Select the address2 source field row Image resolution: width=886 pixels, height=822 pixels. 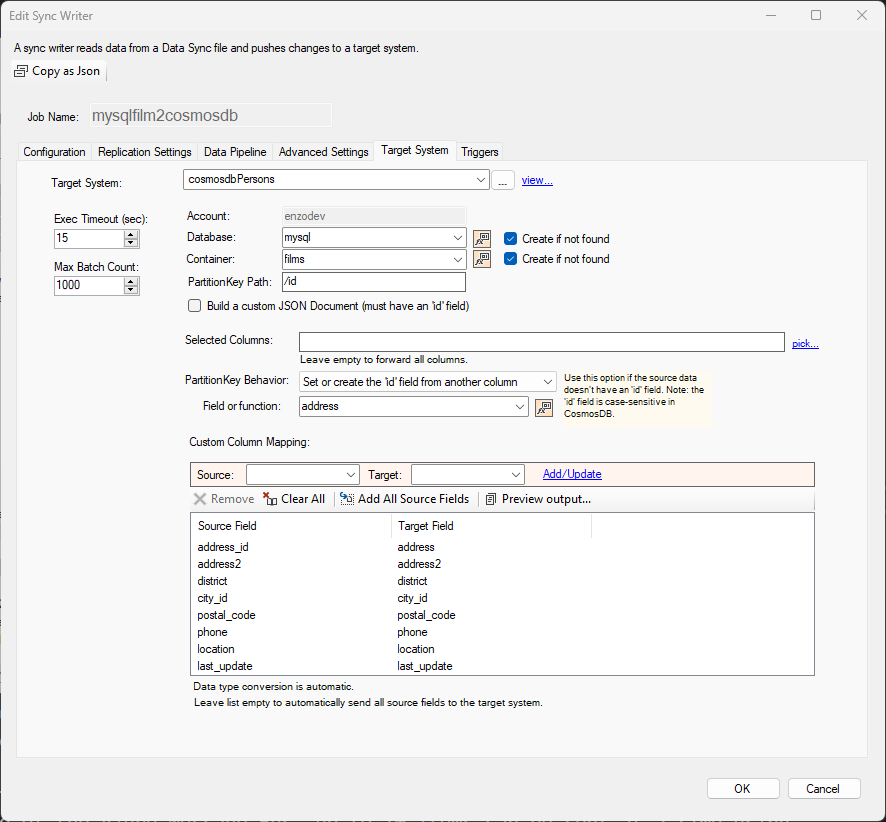pos(502,564)
